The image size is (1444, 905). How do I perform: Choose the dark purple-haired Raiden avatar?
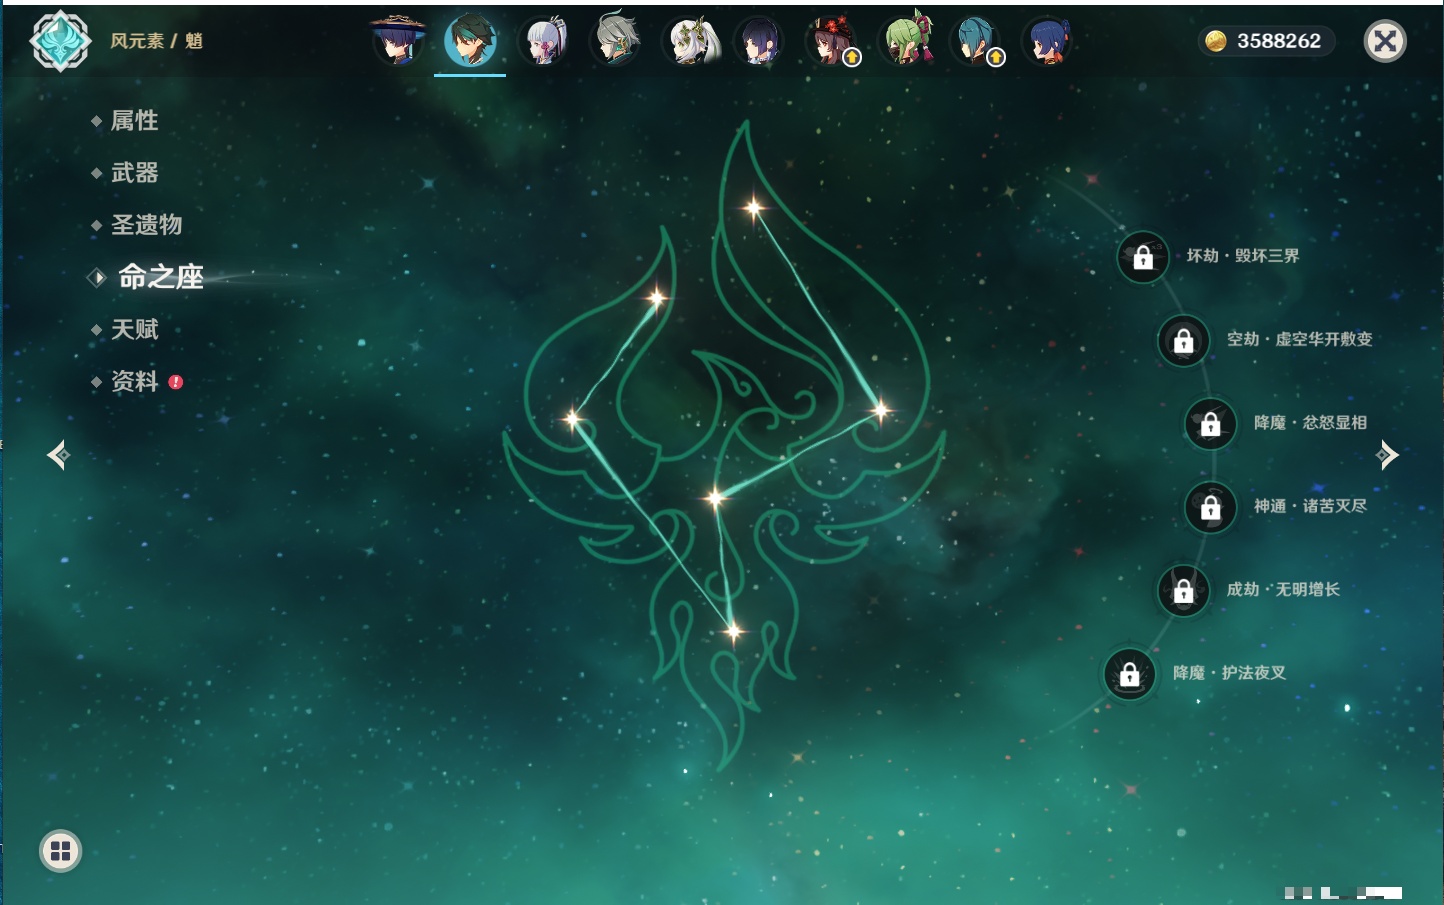pos(760,41)
